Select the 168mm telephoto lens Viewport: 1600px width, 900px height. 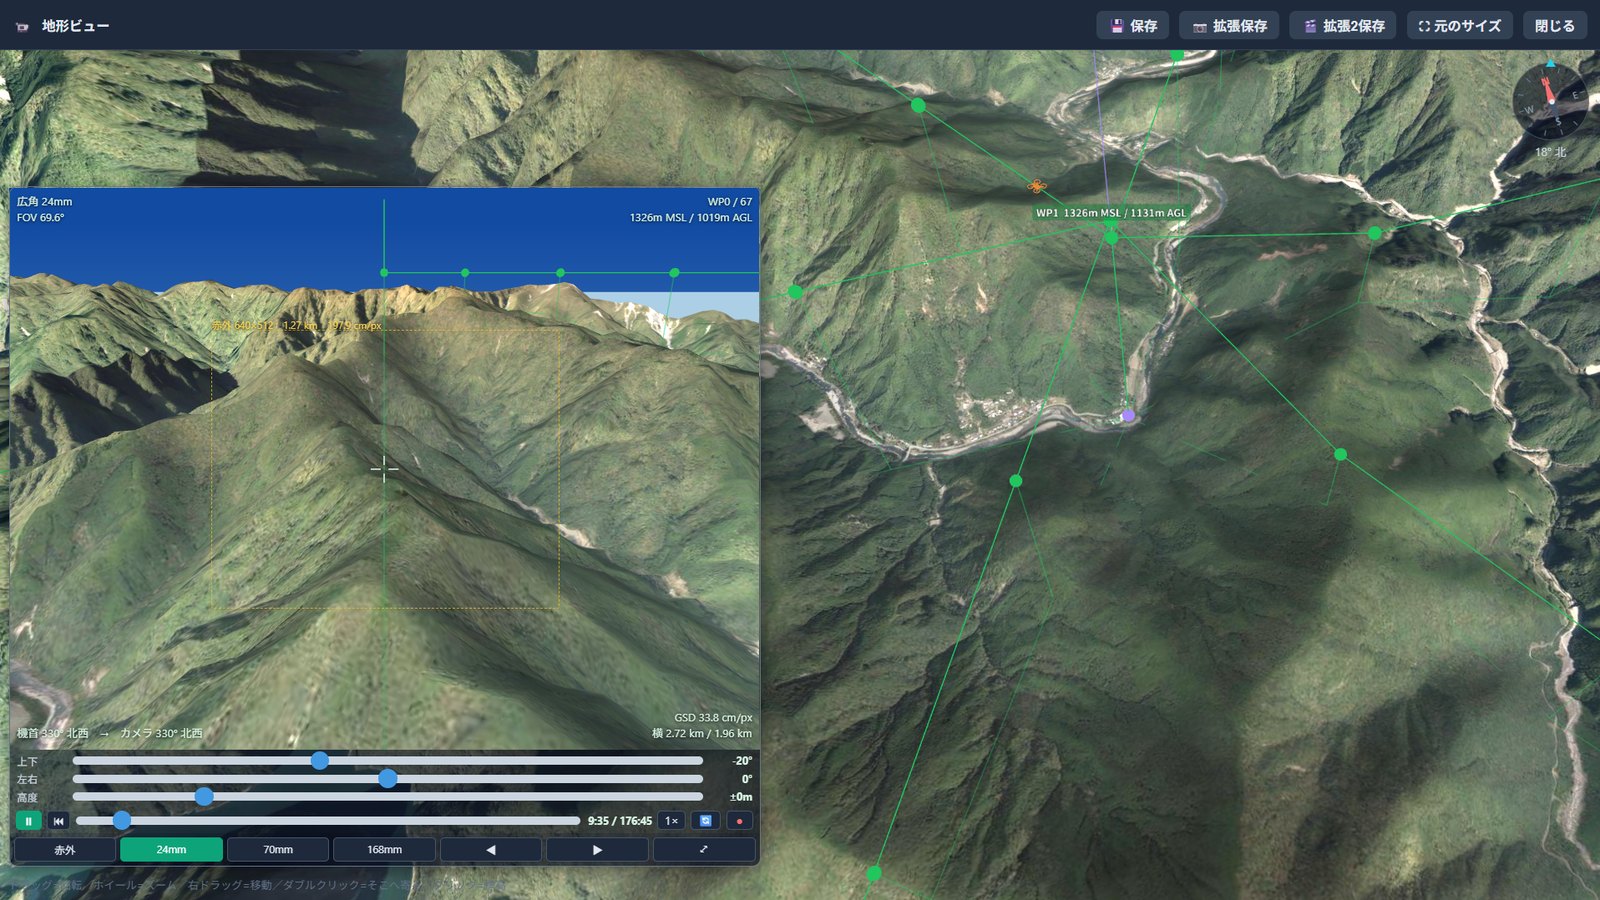384,850
